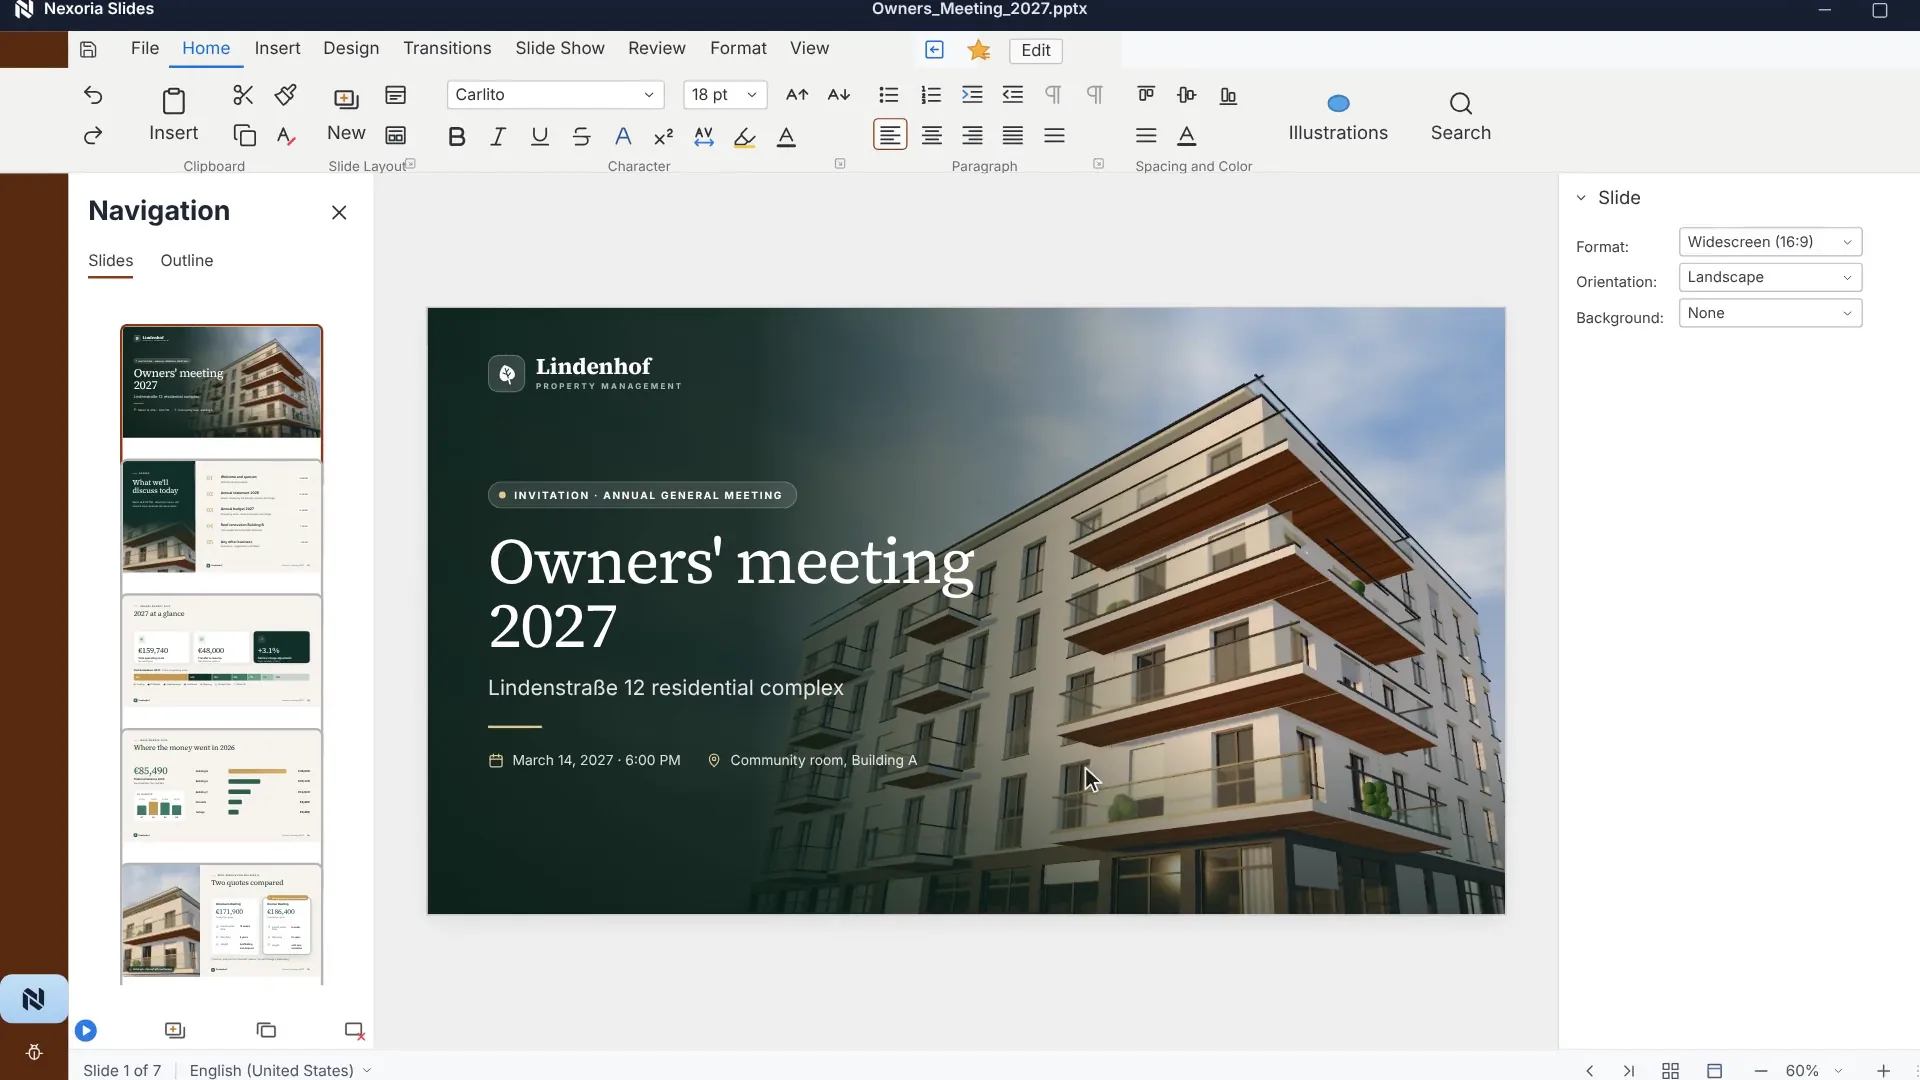Insert a numbered list
The height and width of the screenshot is (1080, 1920).
pos(931,95)
